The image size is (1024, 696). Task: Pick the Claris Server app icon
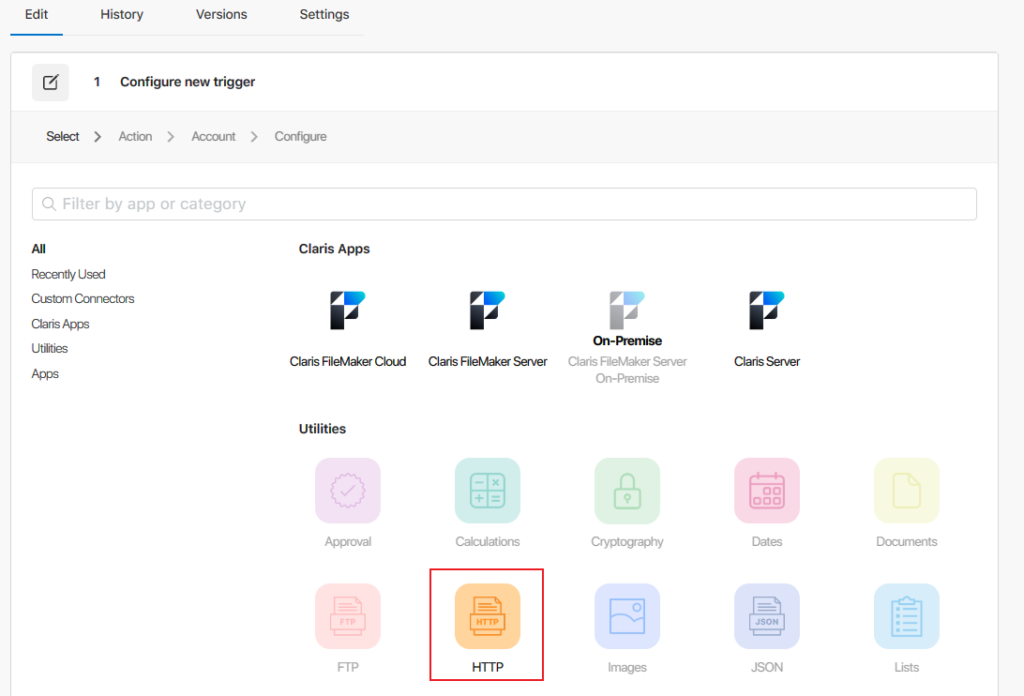[x=767, y=311]
